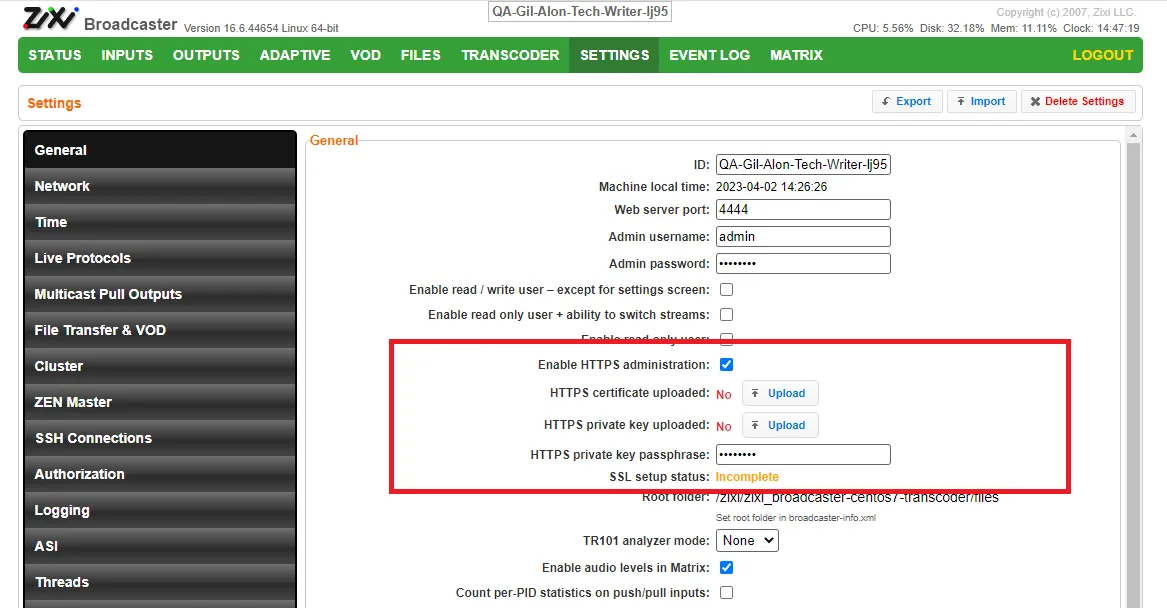
Task: Open ZEN Master settings
Action: (x=160, y=402)
